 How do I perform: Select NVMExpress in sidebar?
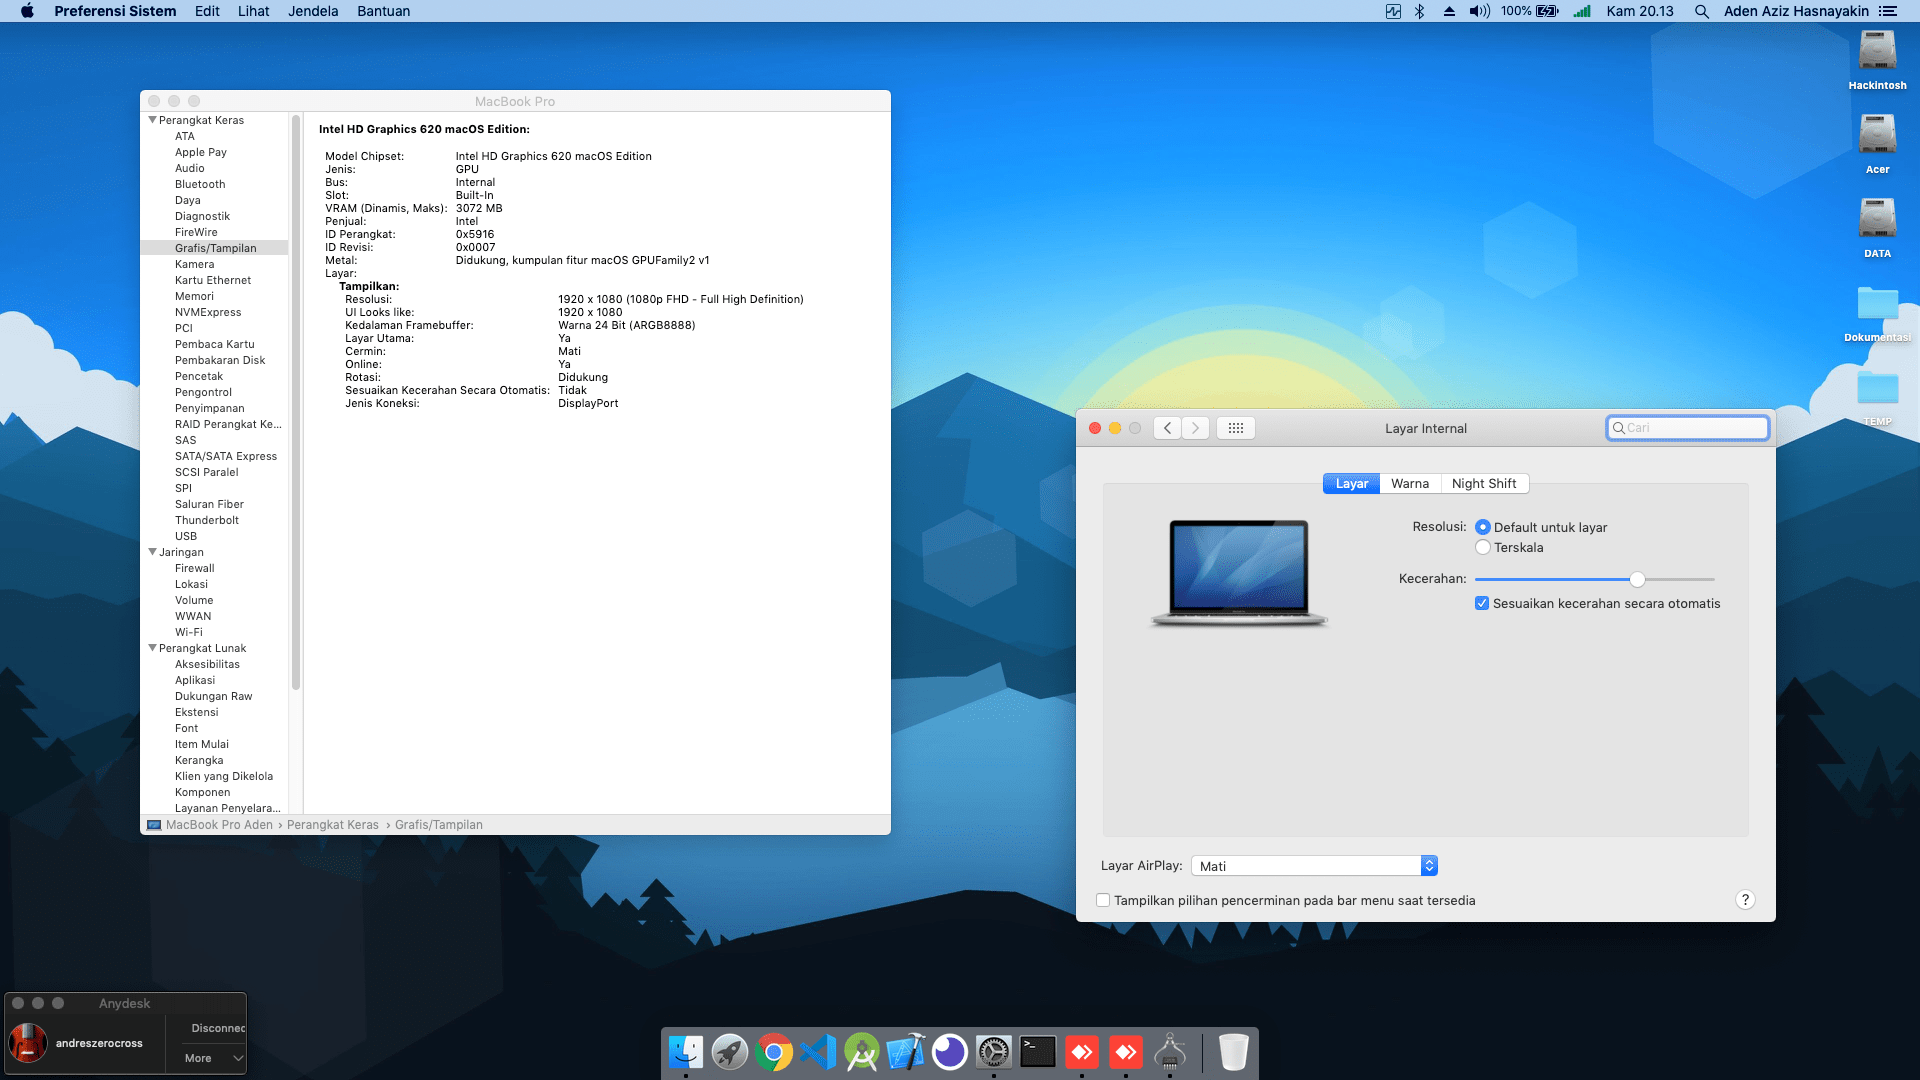[x=208, y=312]
